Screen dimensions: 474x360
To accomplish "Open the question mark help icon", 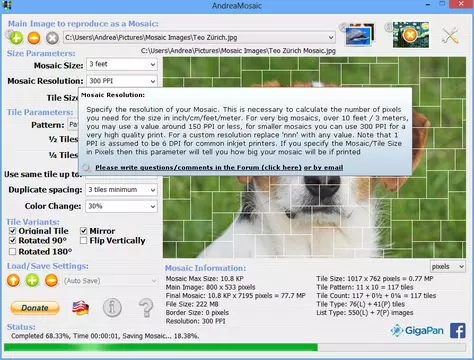I will point(146,308).
